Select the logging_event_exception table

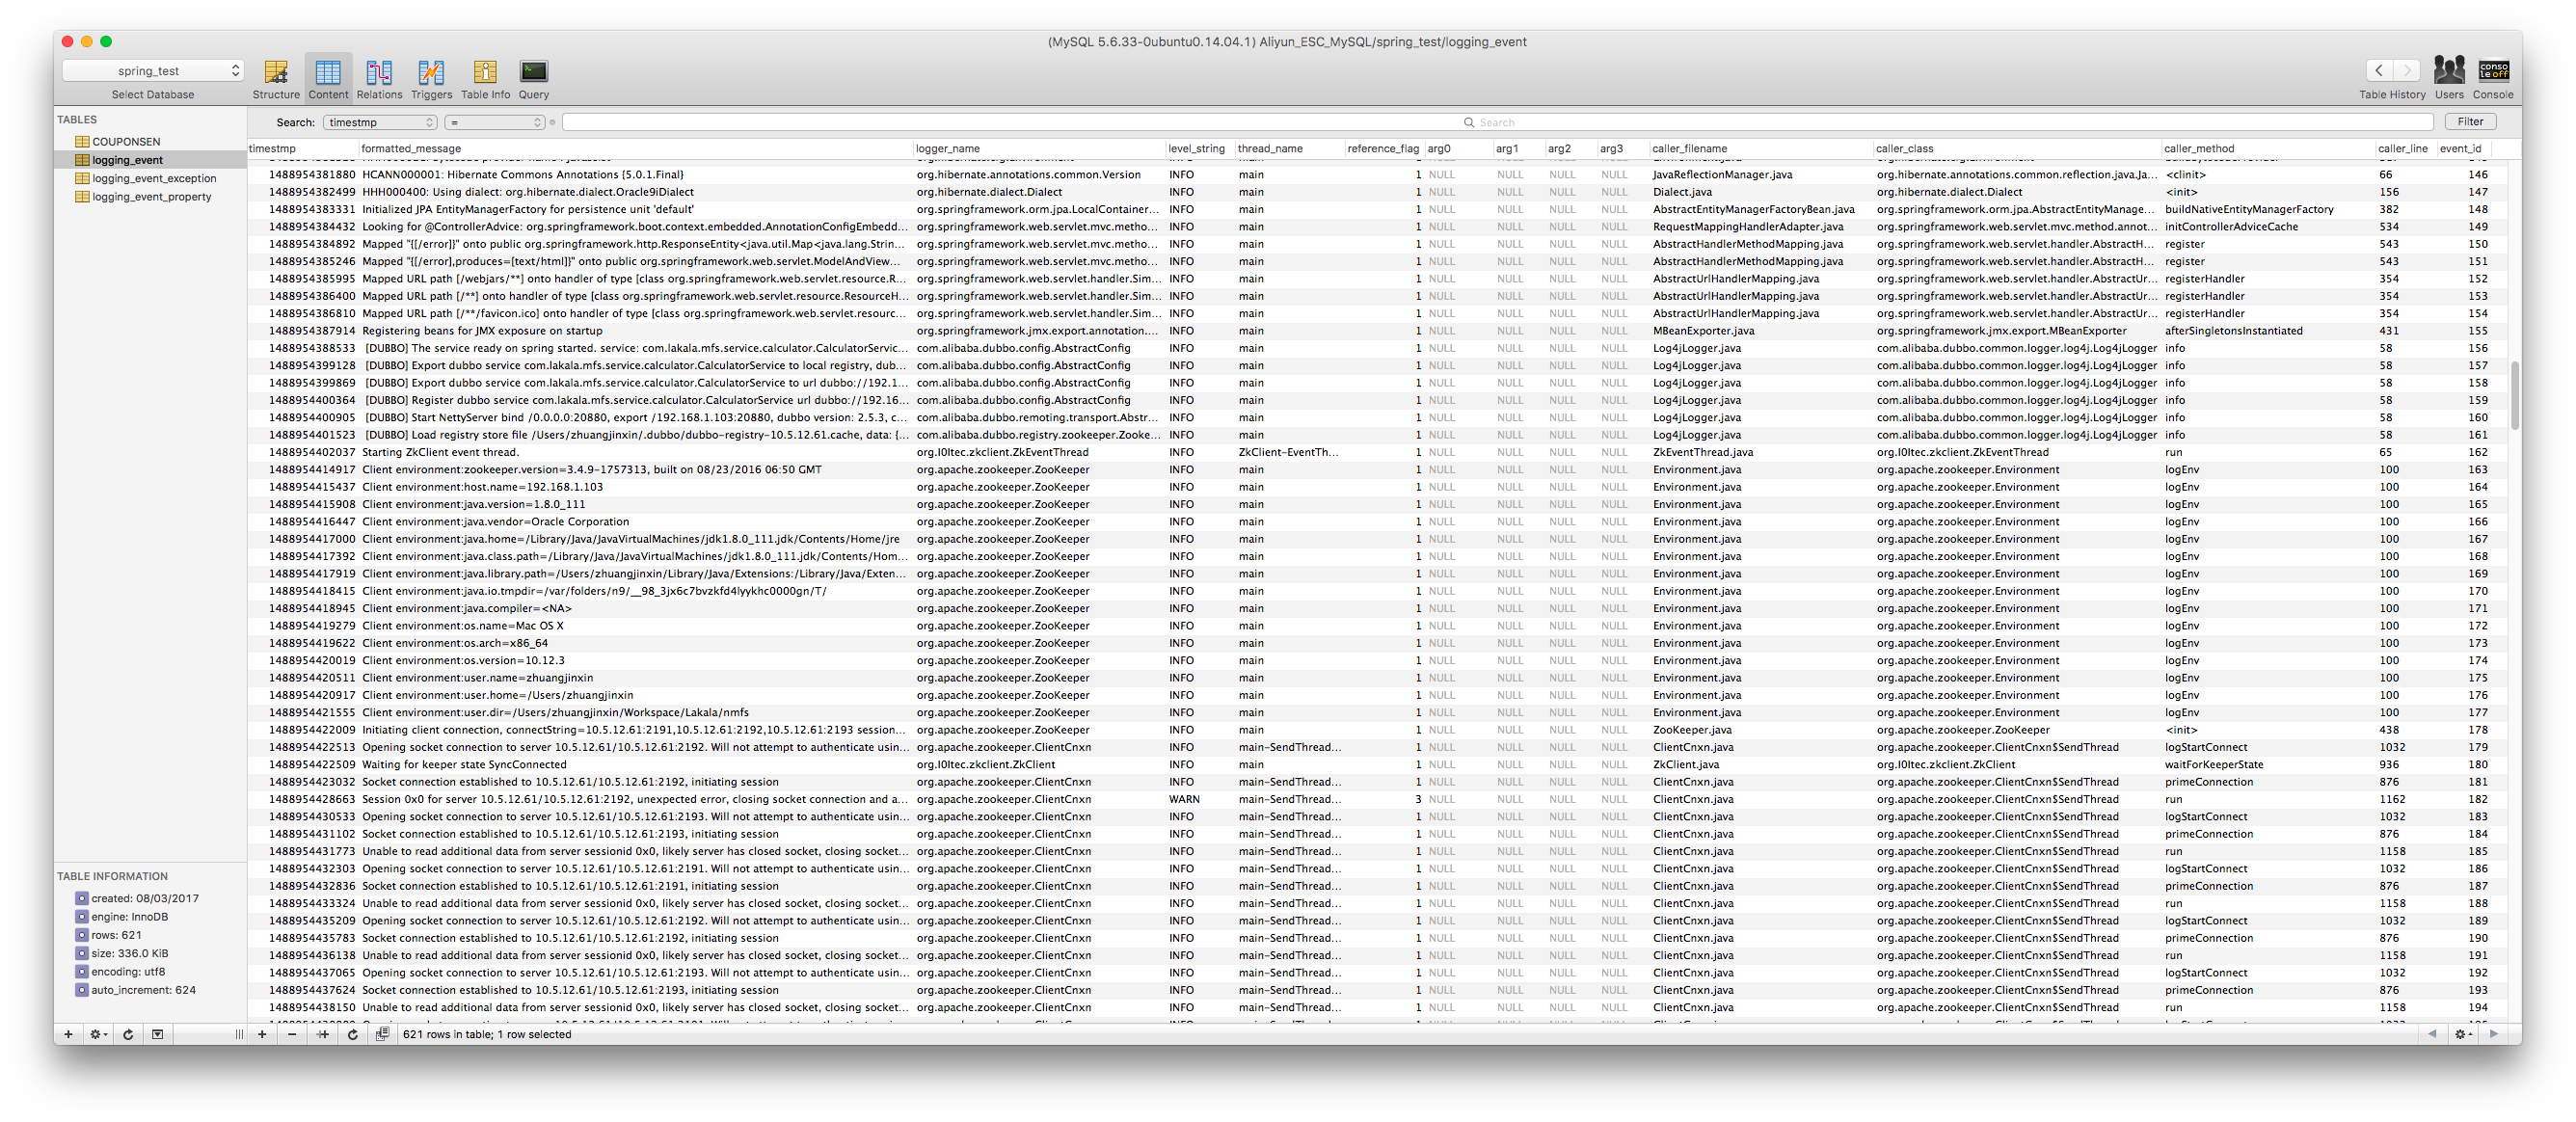(154, 179)
